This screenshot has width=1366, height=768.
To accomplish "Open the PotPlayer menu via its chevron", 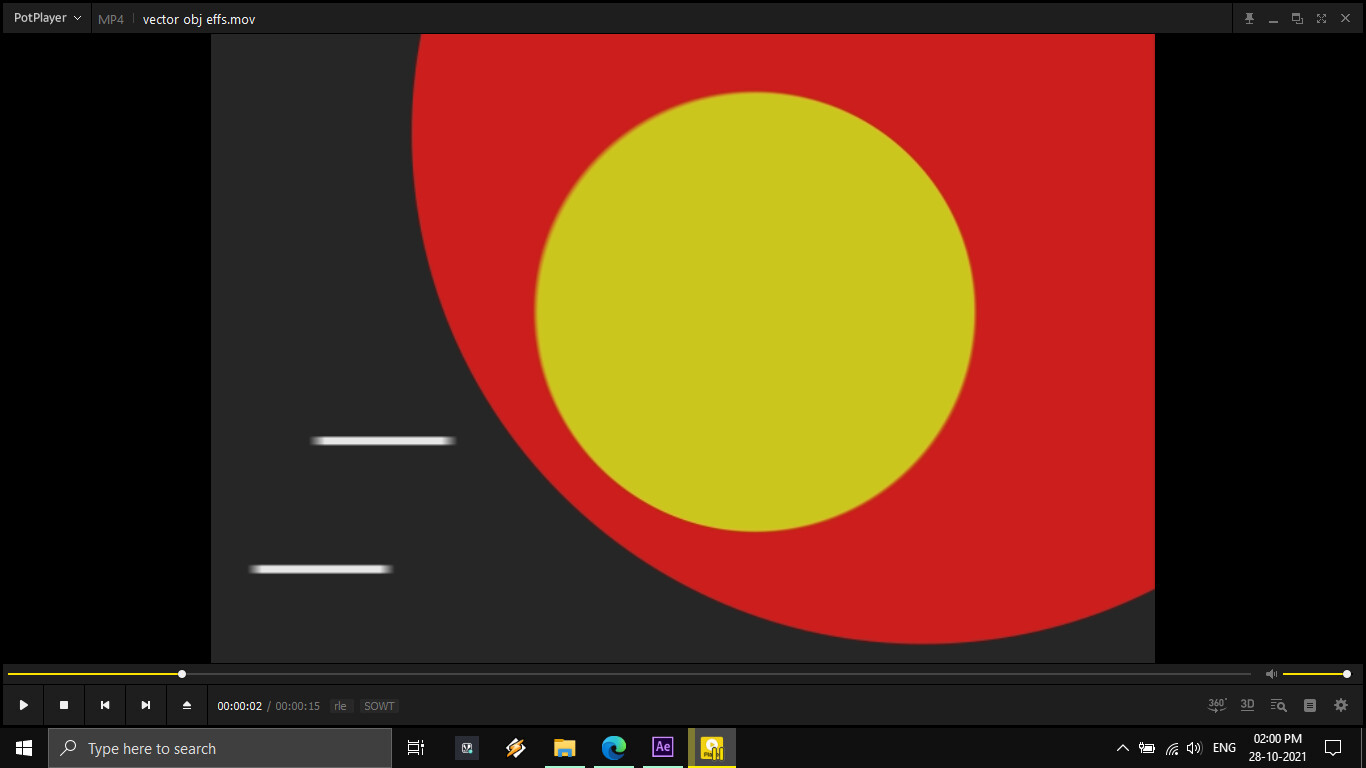I will click(x=78, y=17).
